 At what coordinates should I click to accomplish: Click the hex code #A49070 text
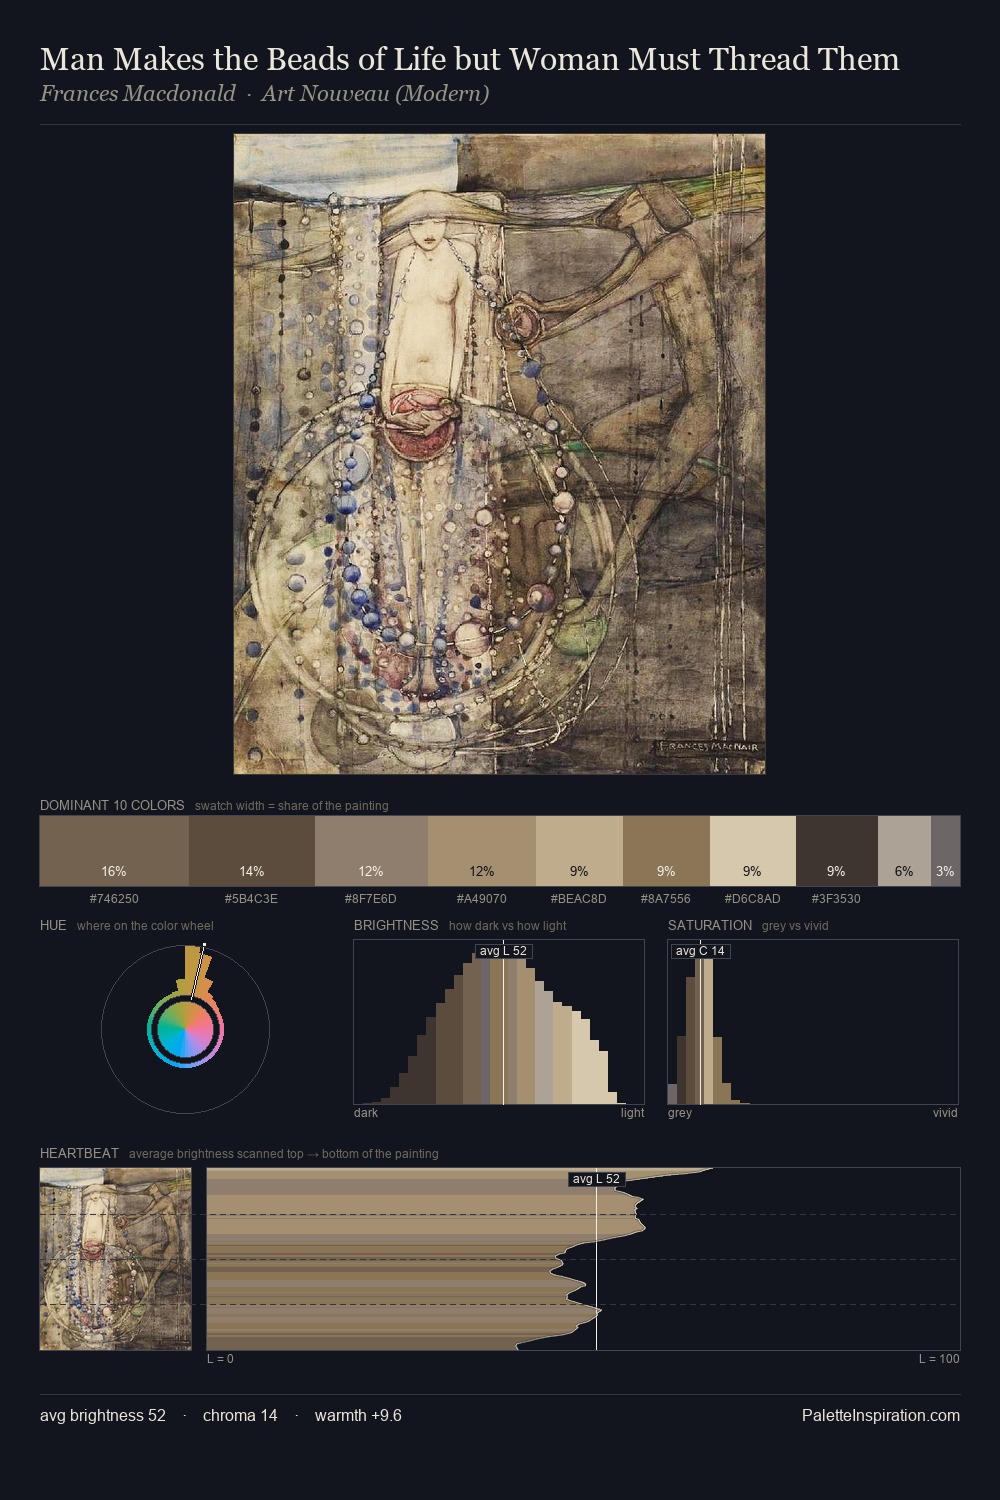pos(481,898)
